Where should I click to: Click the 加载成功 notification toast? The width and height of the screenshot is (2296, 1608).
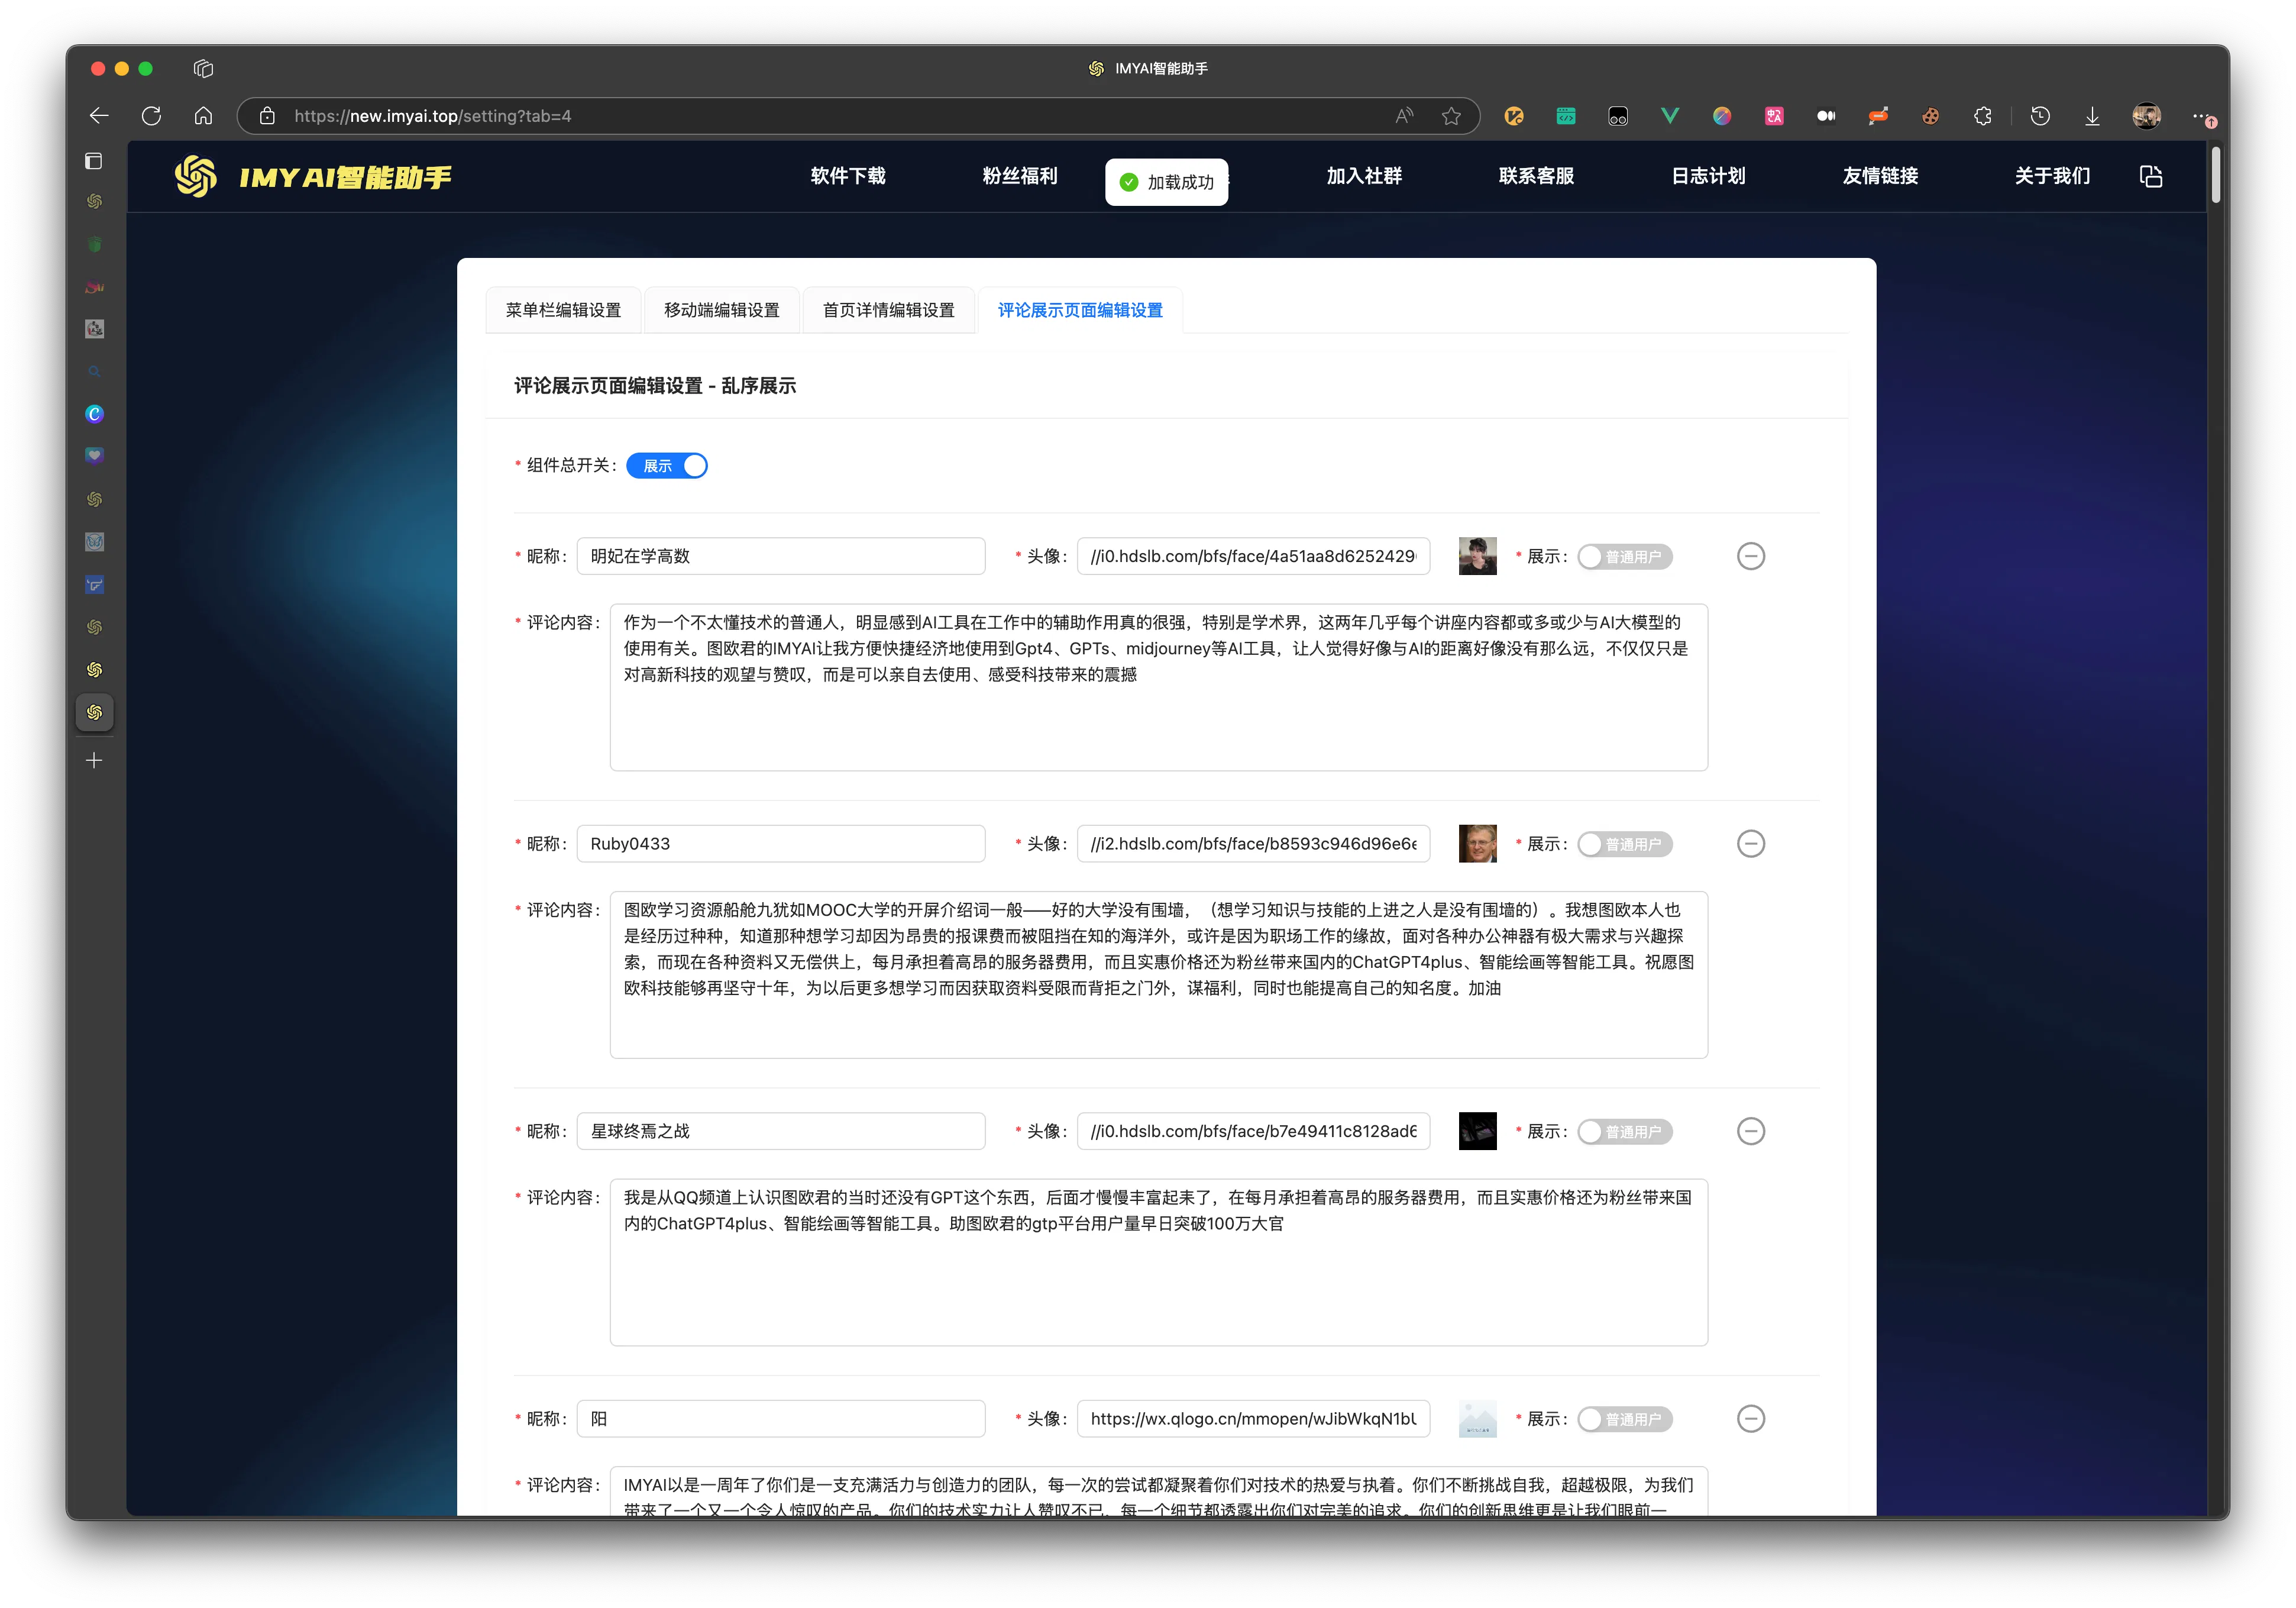coord(1166,182)
